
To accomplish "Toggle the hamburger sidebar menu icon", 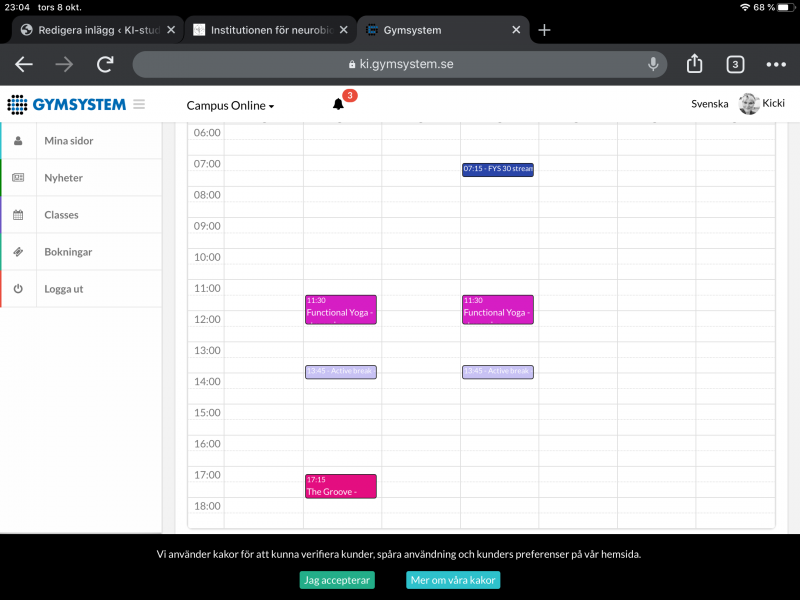I will point(139,104).
